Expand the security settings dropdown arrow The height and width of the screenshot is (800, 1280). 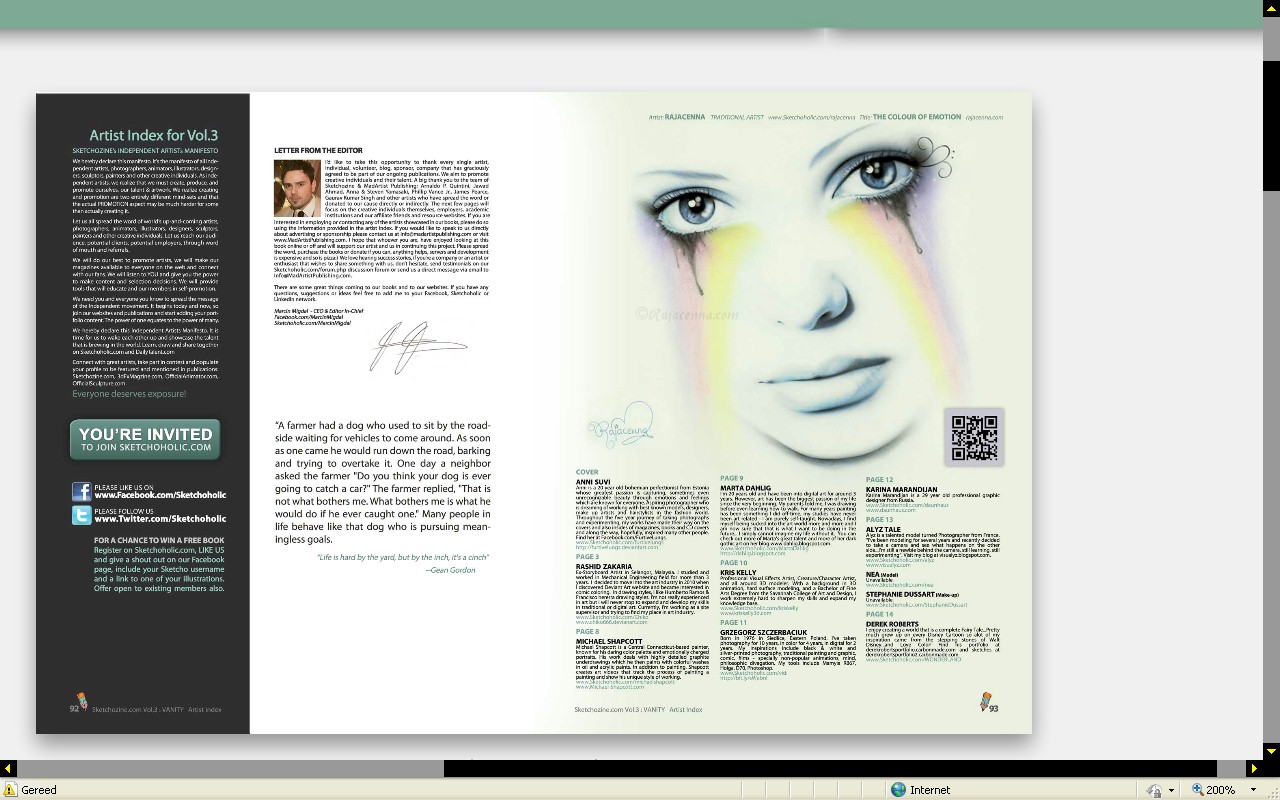point(1170,789)
